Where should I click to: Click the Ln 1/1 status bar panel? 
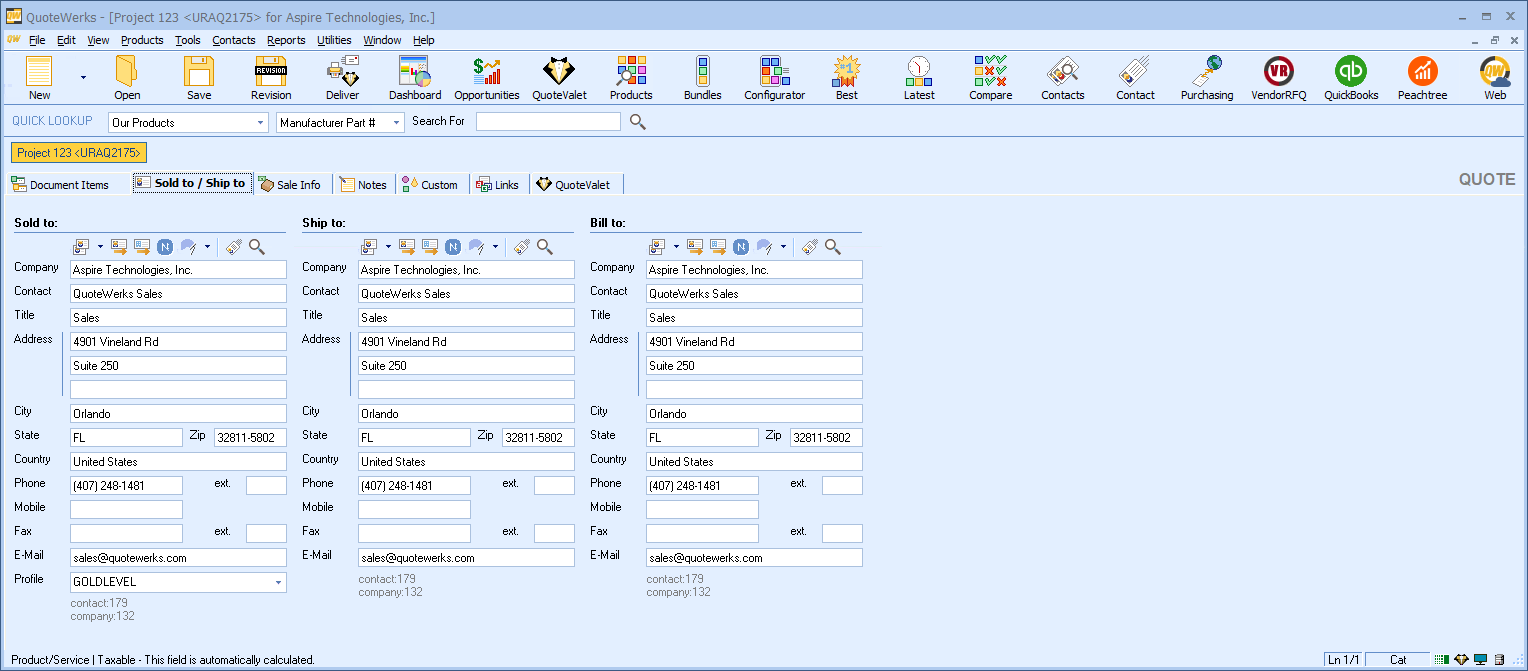(x=1343, y=659)
